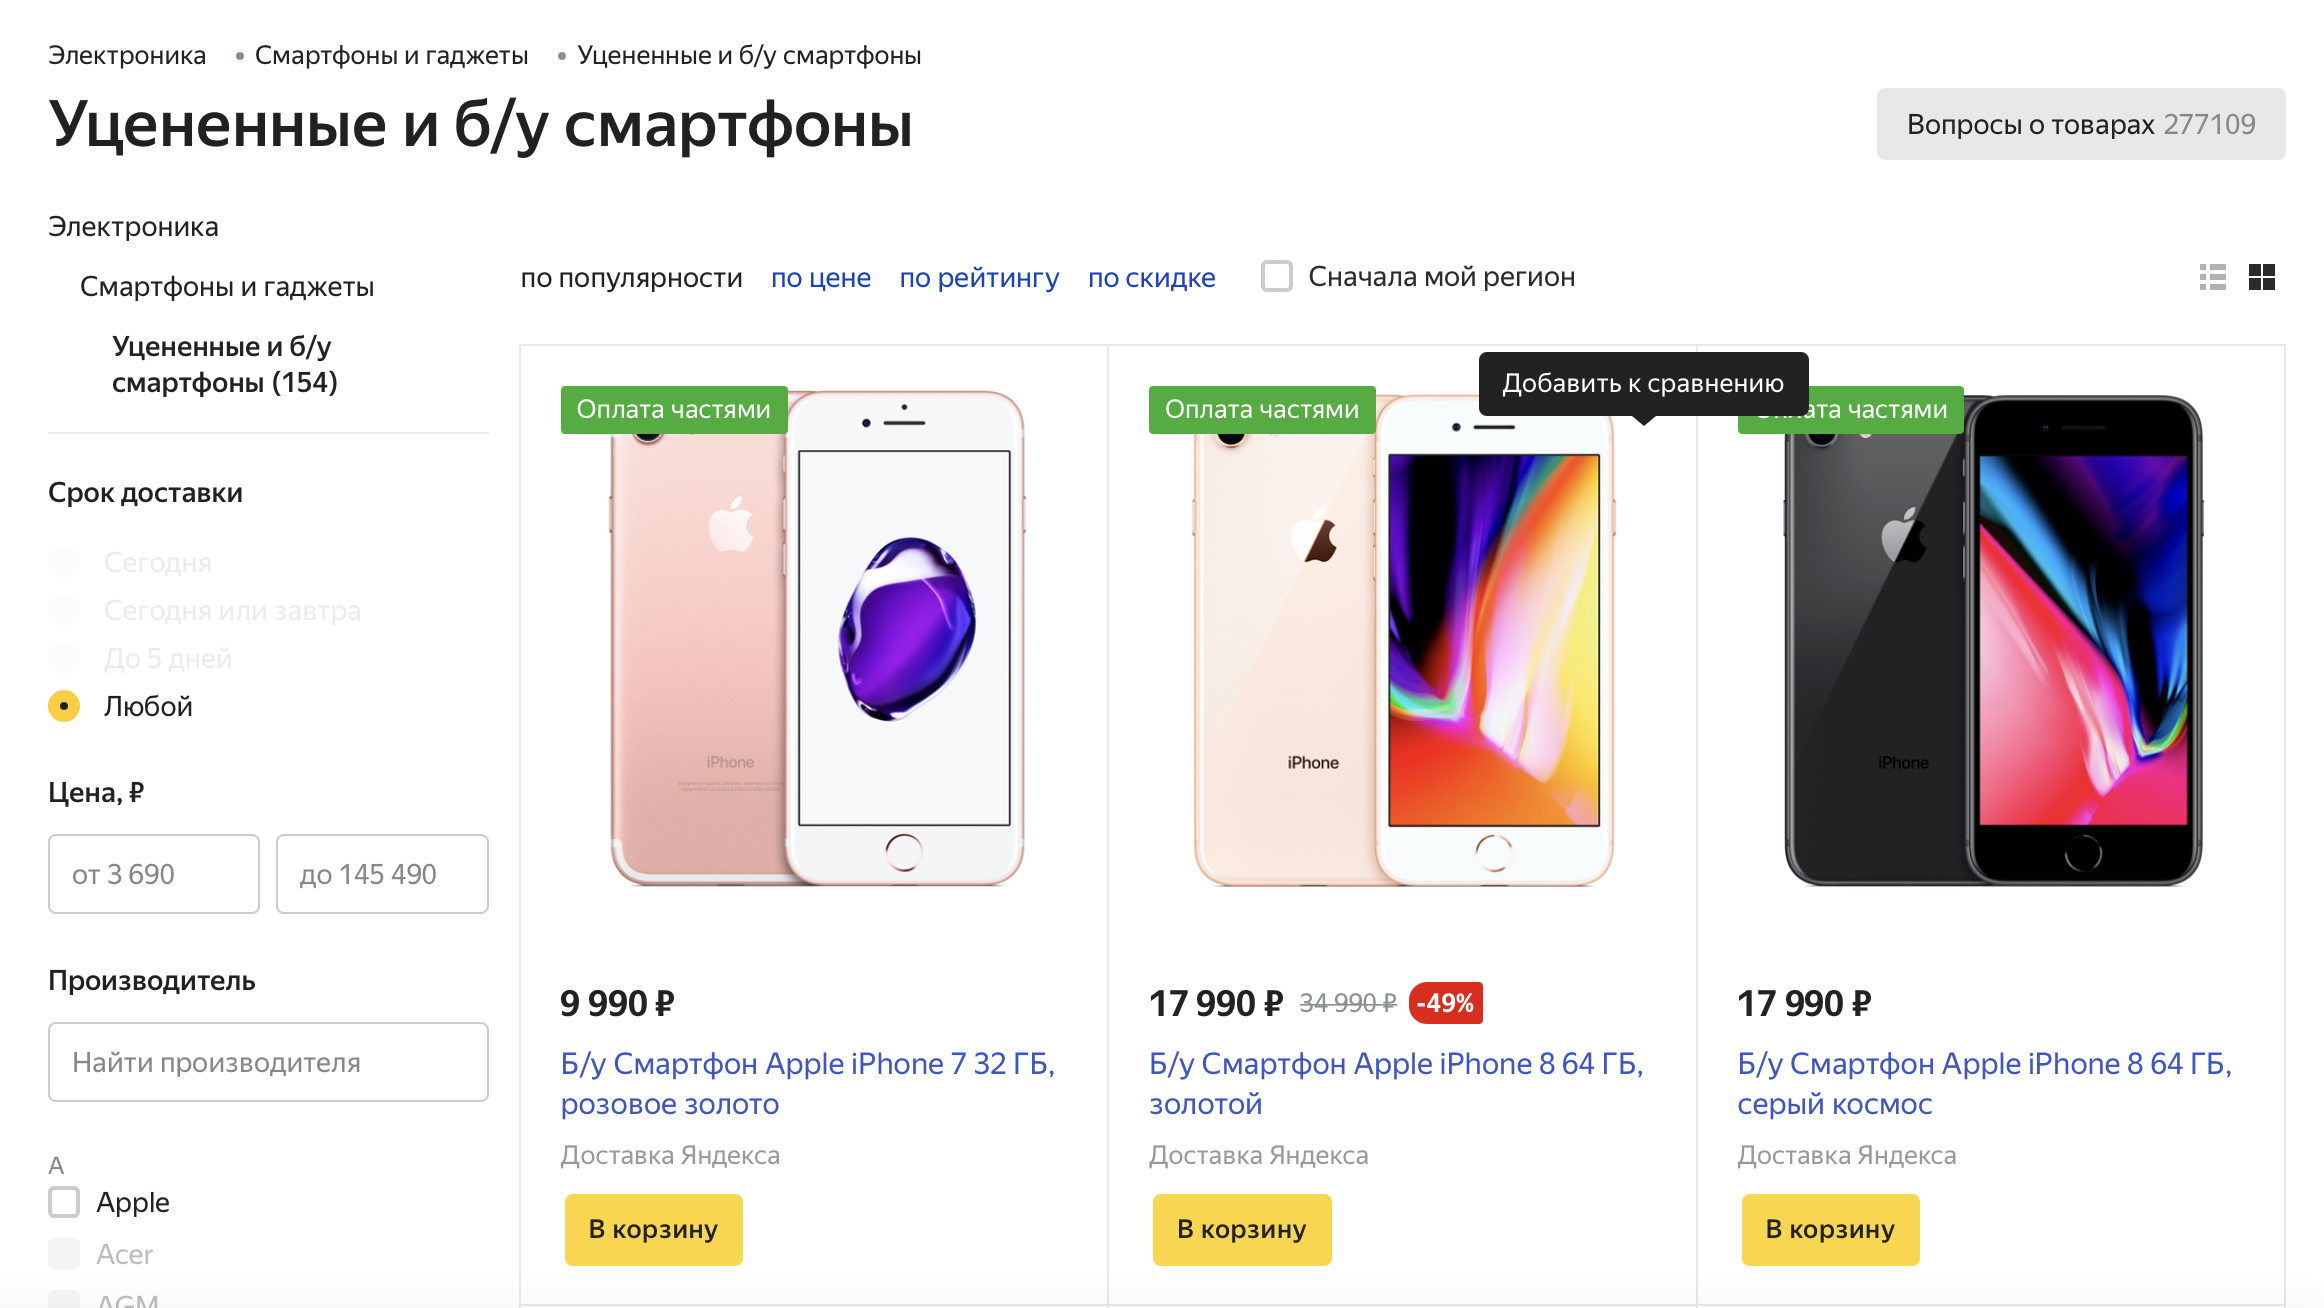This screenshot has height=1308, width=2324.
Task: Sort products по скидке
Action: [x=1152, y=277]
